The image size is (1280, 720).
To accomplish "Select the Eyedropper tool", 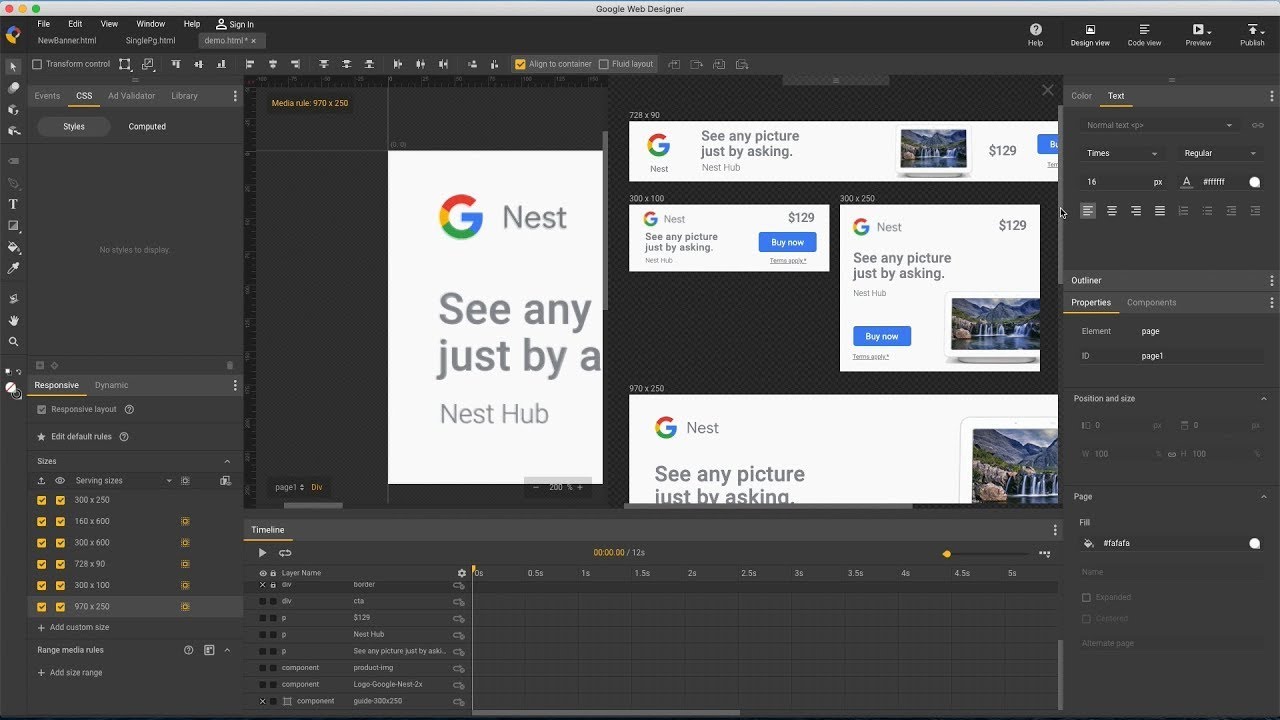I will pyautogui.click(x=13, y=269).
